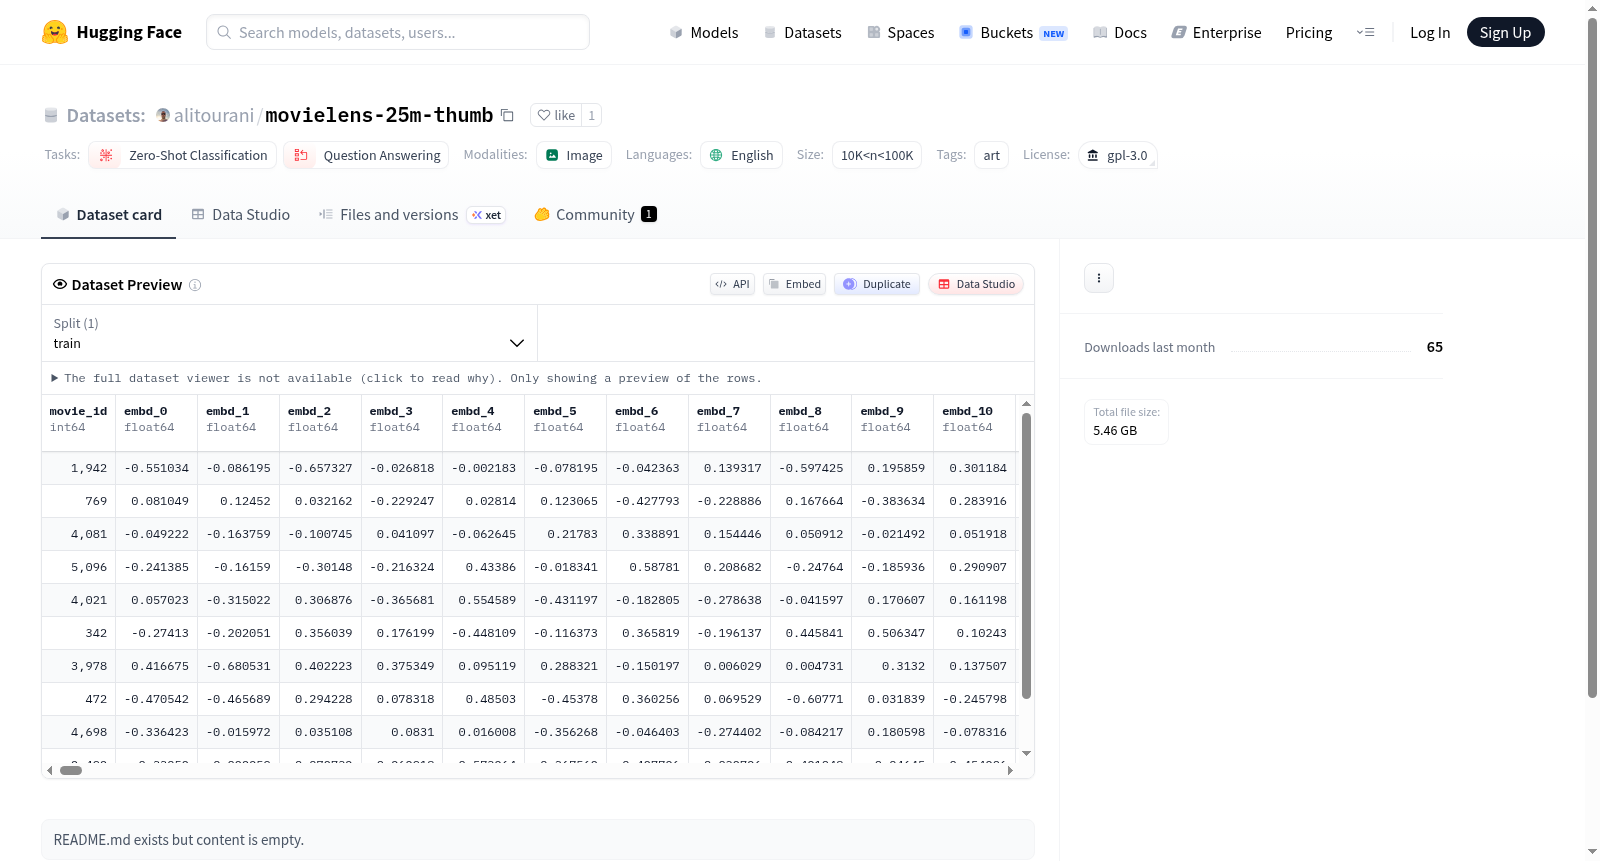Click the page vertical scrollbar
Viewport: 1600px width, 861px height.
[x=1592, y=357]
